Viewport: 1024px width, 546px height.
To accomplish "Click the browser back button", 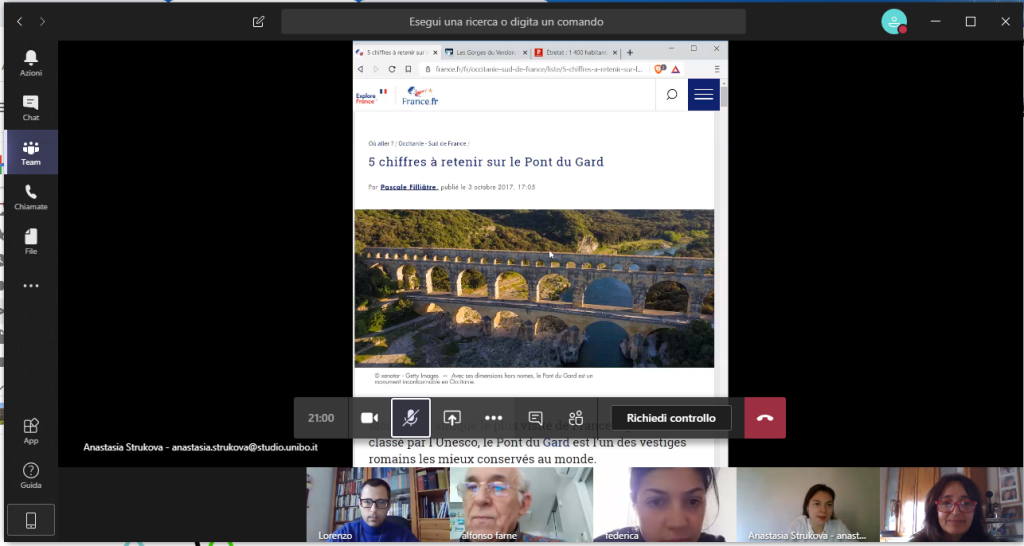I will coord(360,69).
